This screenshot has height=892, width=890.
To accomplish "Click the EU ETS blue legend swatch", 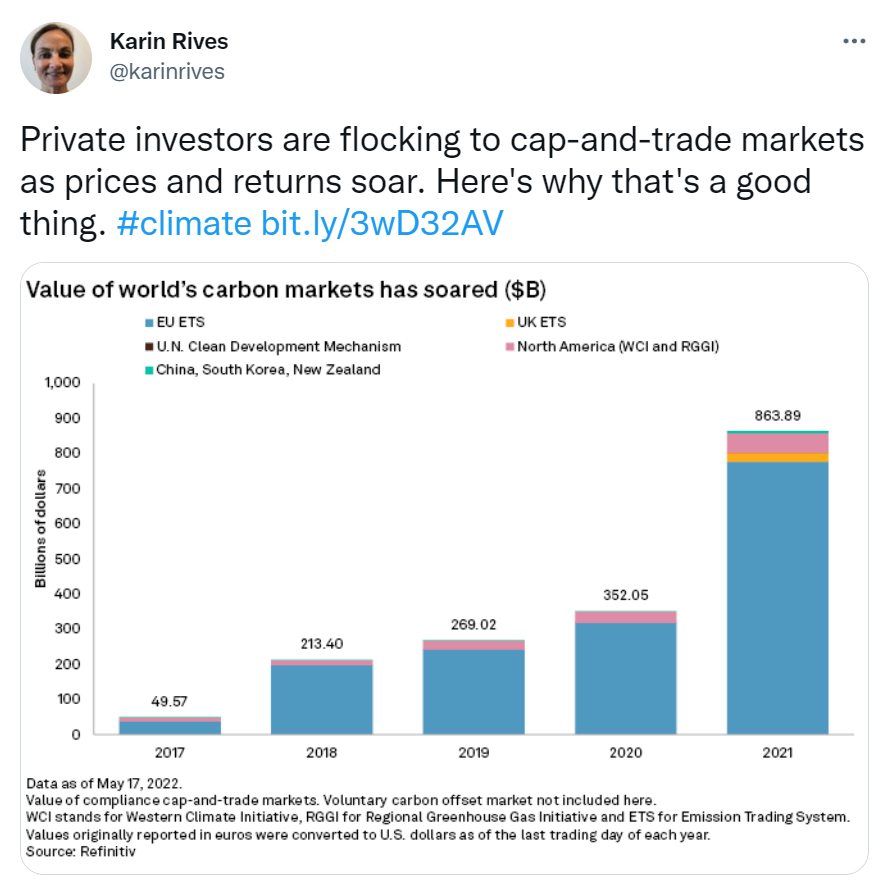I will coord(150,324).
